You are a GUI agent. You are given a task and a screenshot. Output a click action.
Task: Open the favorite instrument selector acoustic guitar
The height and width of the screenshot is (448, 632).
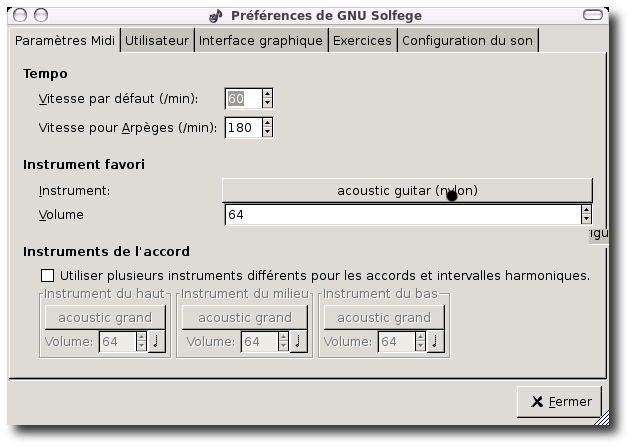tap(407, 190)
